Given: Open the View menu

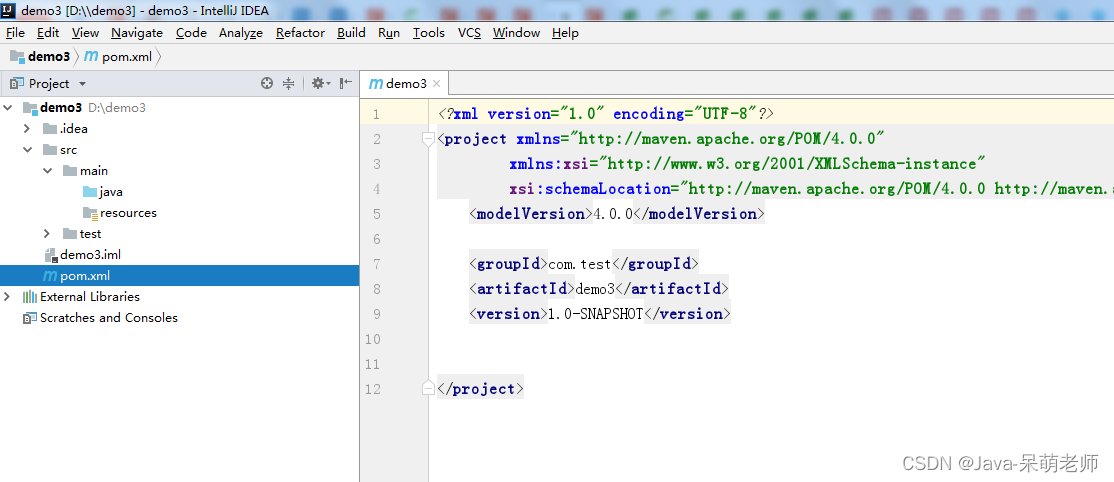Looking at the screenshot, I should click(85, 33).
